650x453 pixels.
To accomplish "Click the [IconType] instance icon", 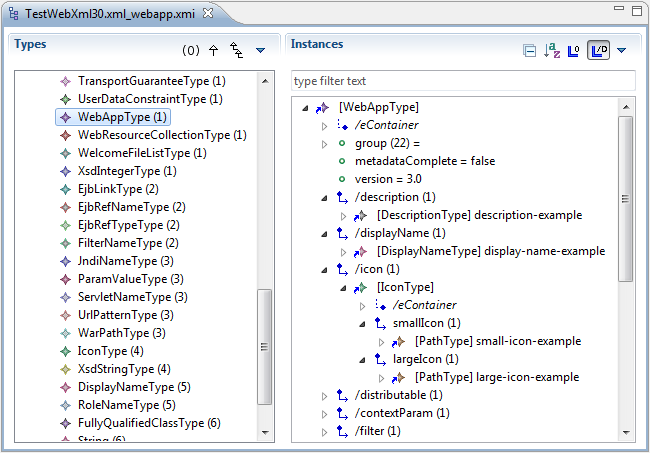I will click(x=361, y=288).
